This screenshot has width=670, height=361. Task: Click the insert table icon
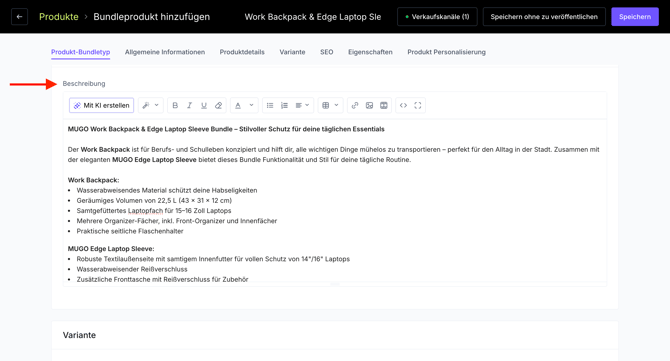pos(326,105)
